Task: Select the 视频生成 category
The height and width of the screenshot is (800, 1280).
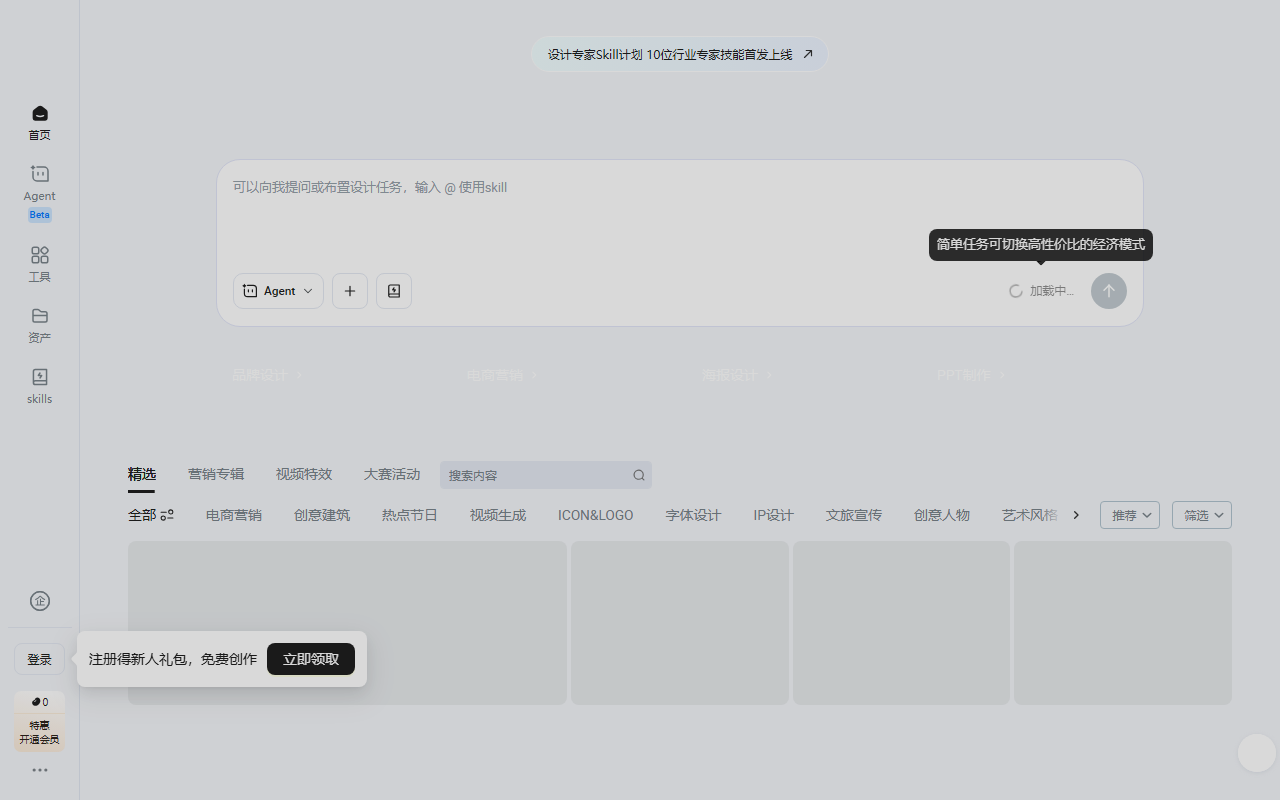Action: click(x=498, y=515)
